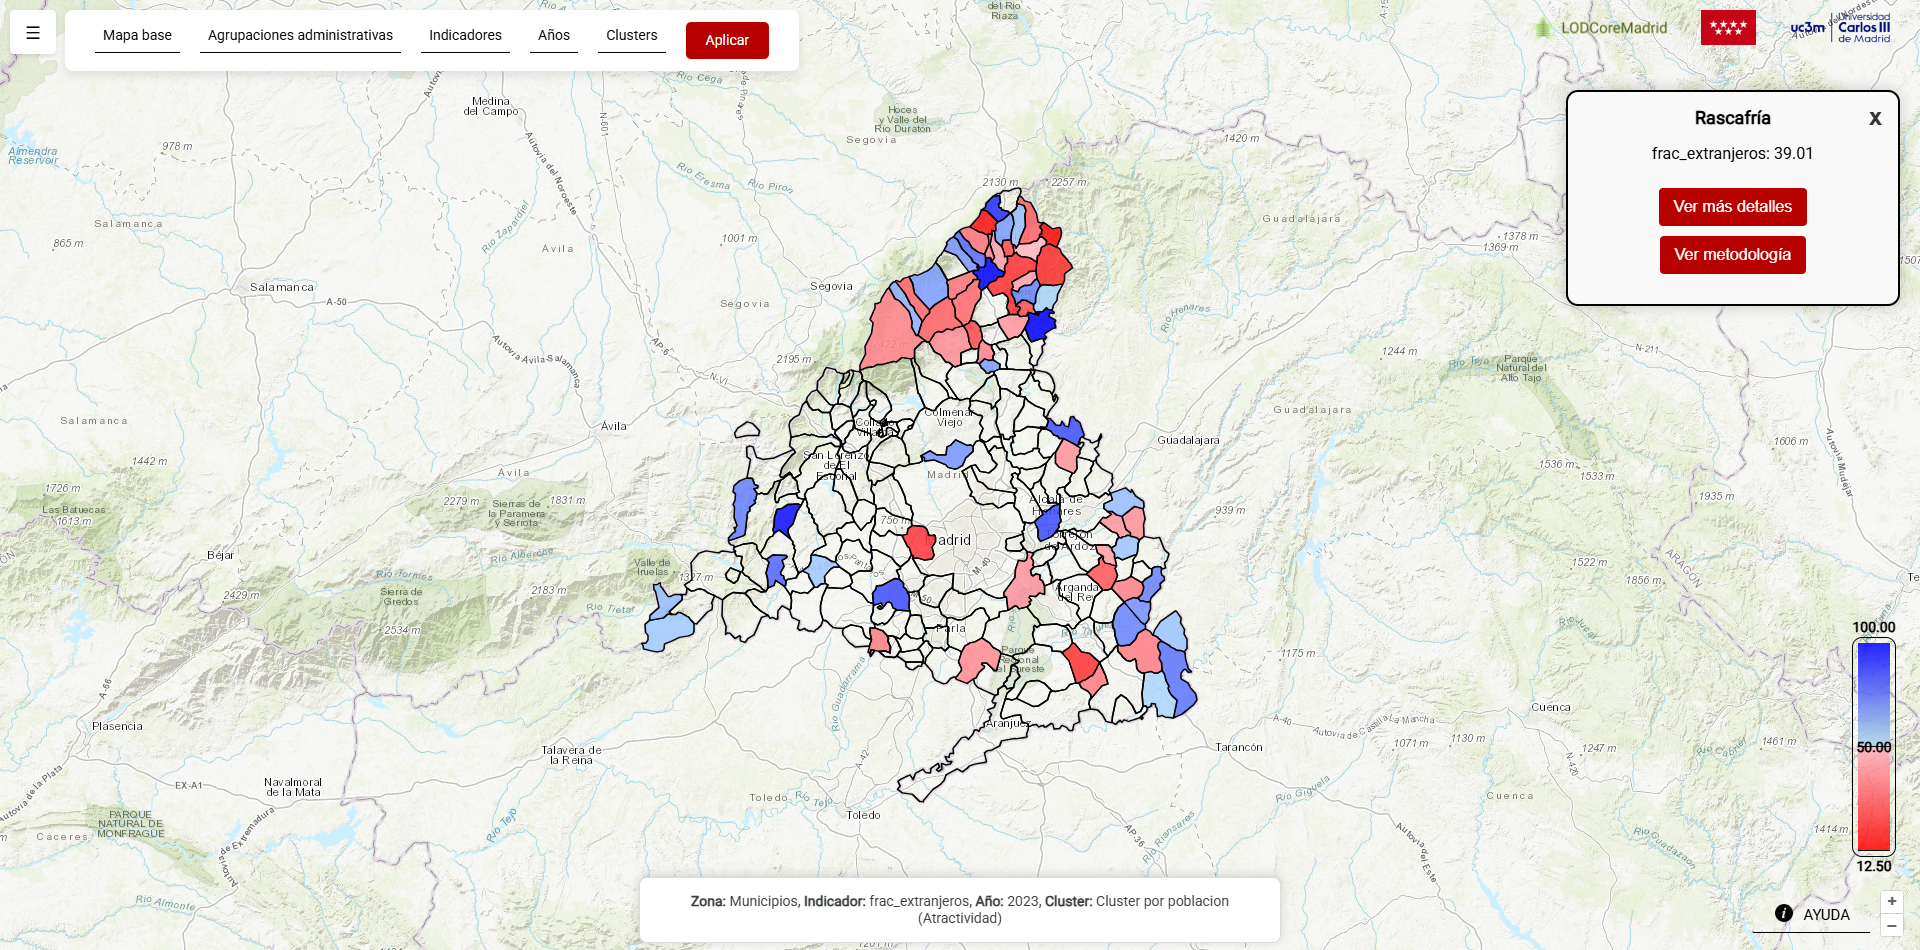1920x950 pixels.
Task: Open the Mapa base menu
Action: [x=137, y=35]
